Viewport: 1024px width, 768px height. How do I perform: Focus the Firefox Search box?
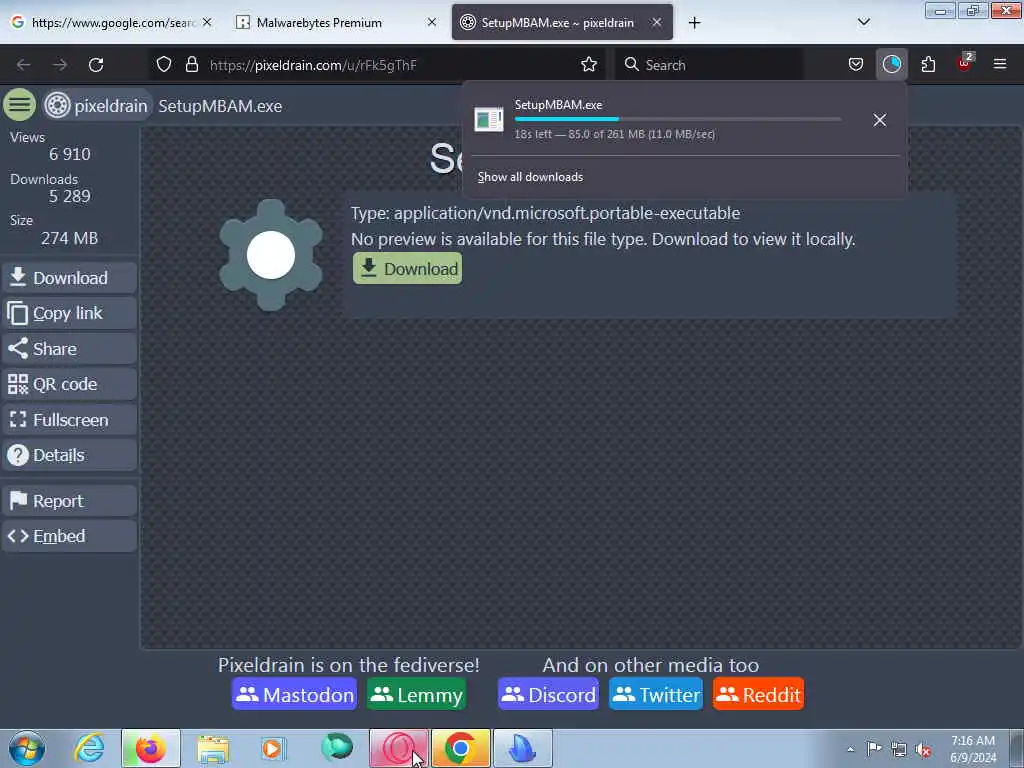pyautogui.click(x=710, y=65)
